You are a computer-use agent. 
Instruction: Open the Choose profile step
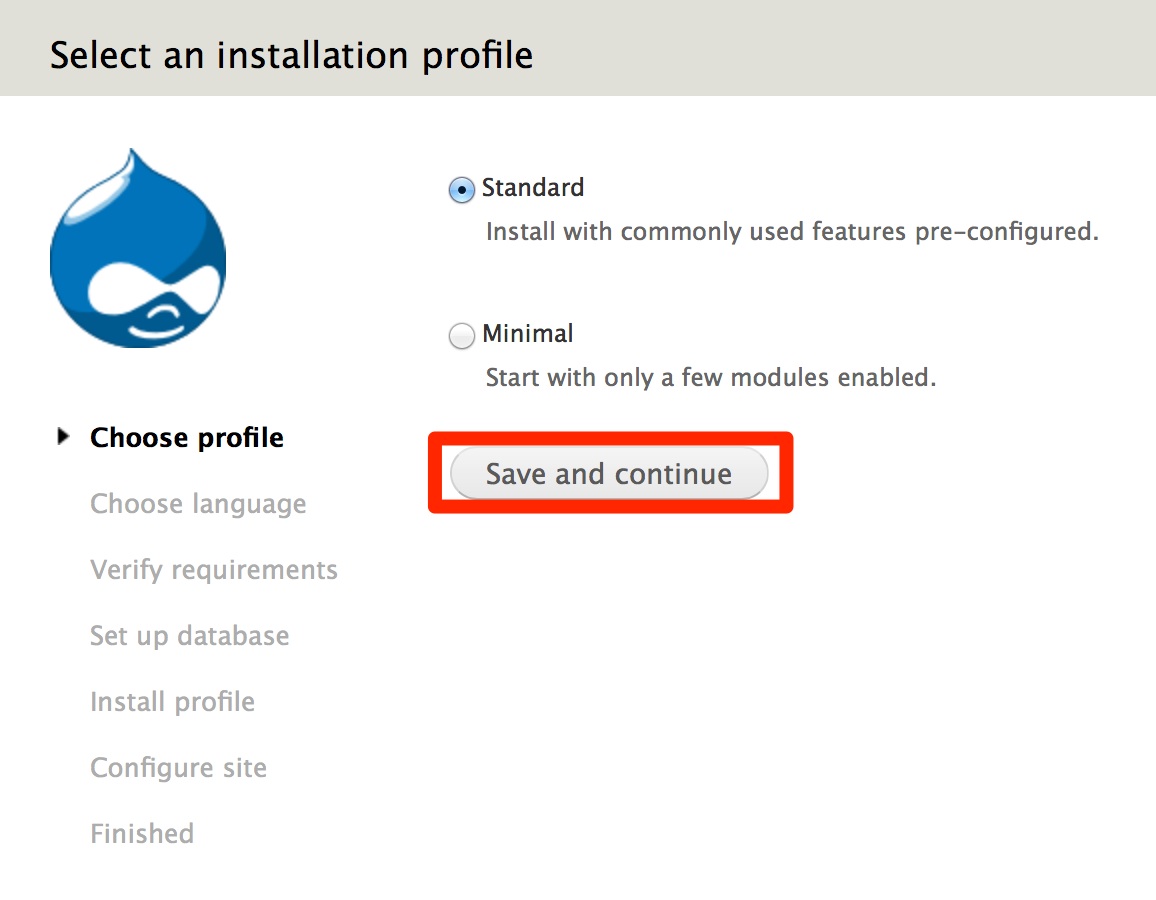pyautogui.click(x=186, y=437)
